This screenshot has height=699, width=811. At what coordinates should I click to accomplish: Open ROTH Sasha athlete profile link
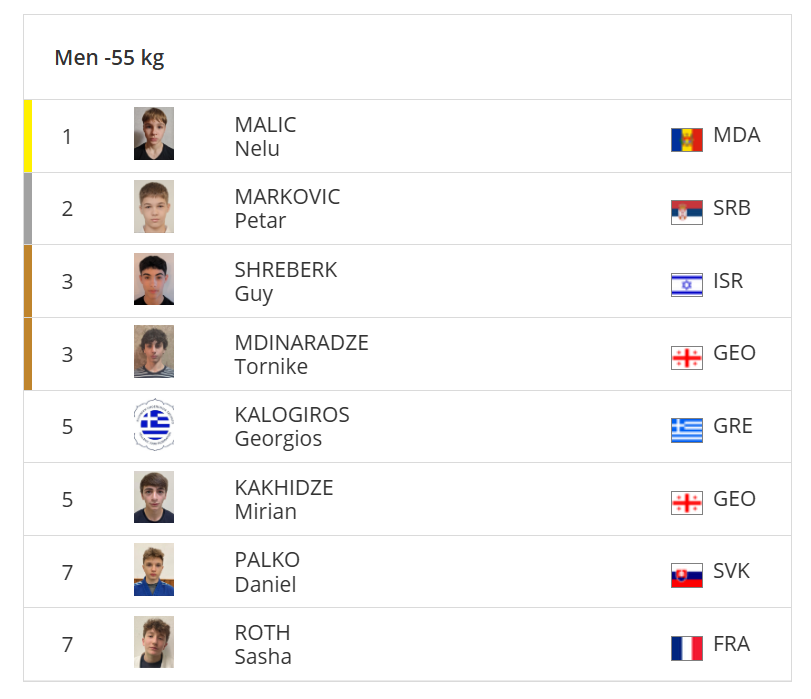(x=263, y=645)
